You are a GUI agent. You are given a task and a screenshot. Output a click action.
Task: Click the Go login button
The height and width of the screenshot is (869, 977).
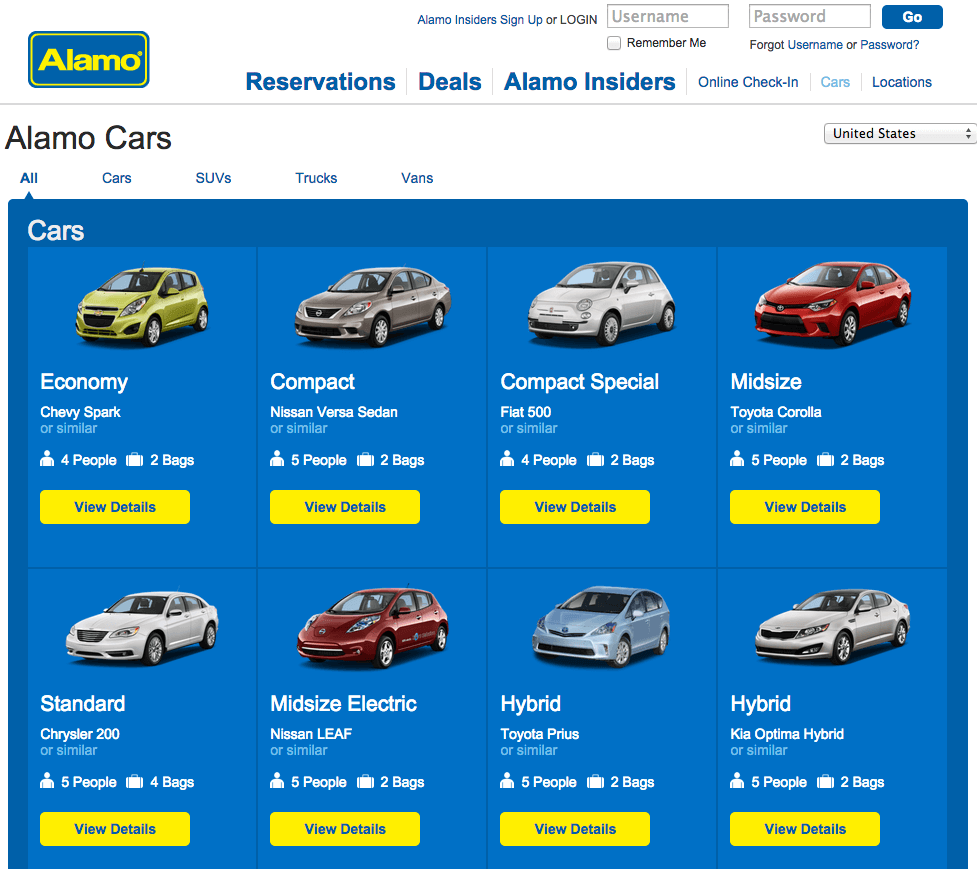912,17
